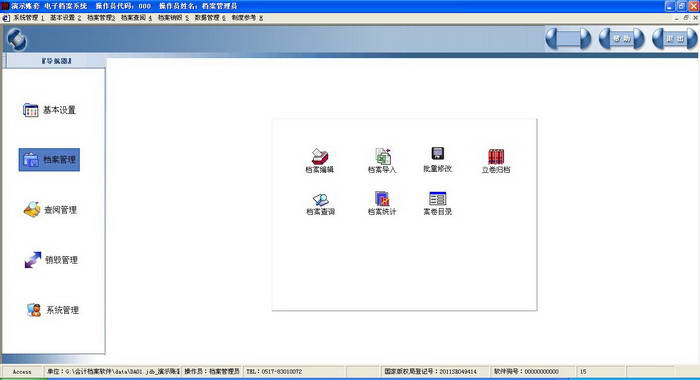Launch the 档案导入 import icon

click(382, 161)
